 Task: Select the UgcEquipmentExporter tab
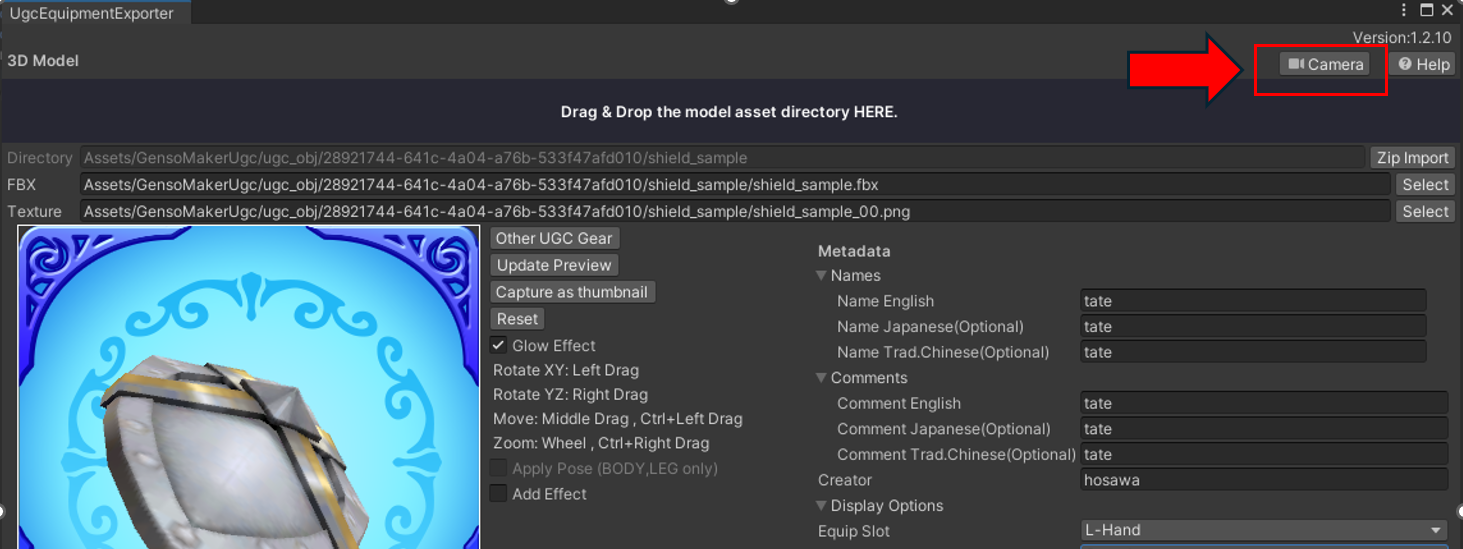(91, 13)
